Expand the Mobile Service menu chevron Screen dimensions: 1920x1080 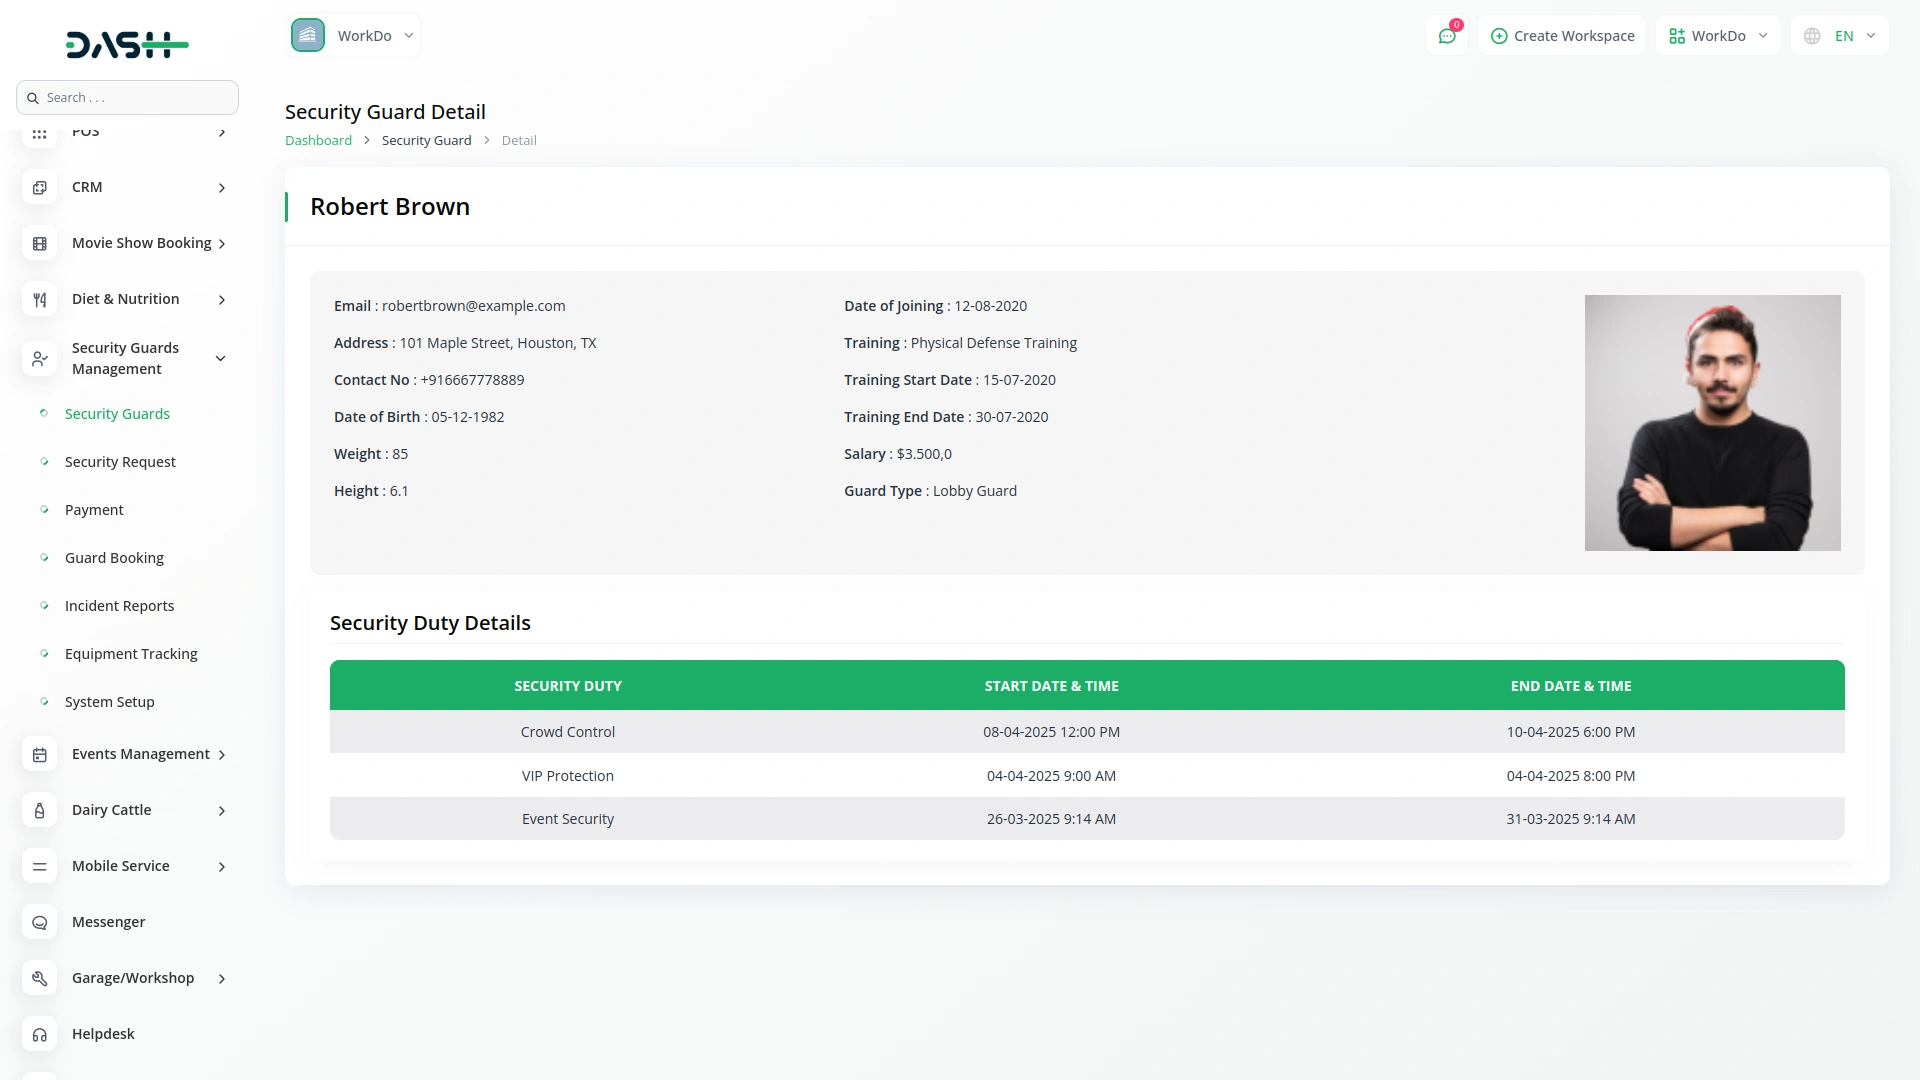click(x=222, y=867)
